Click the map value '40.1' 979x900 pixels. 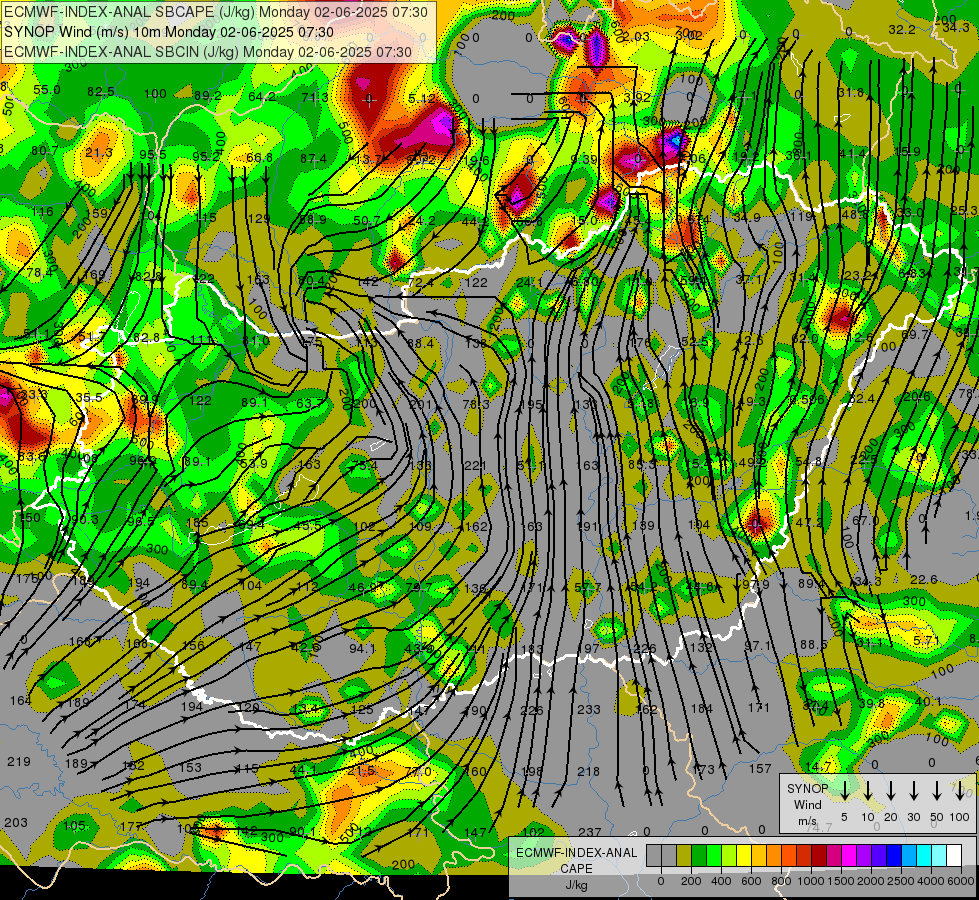[928, 701]
